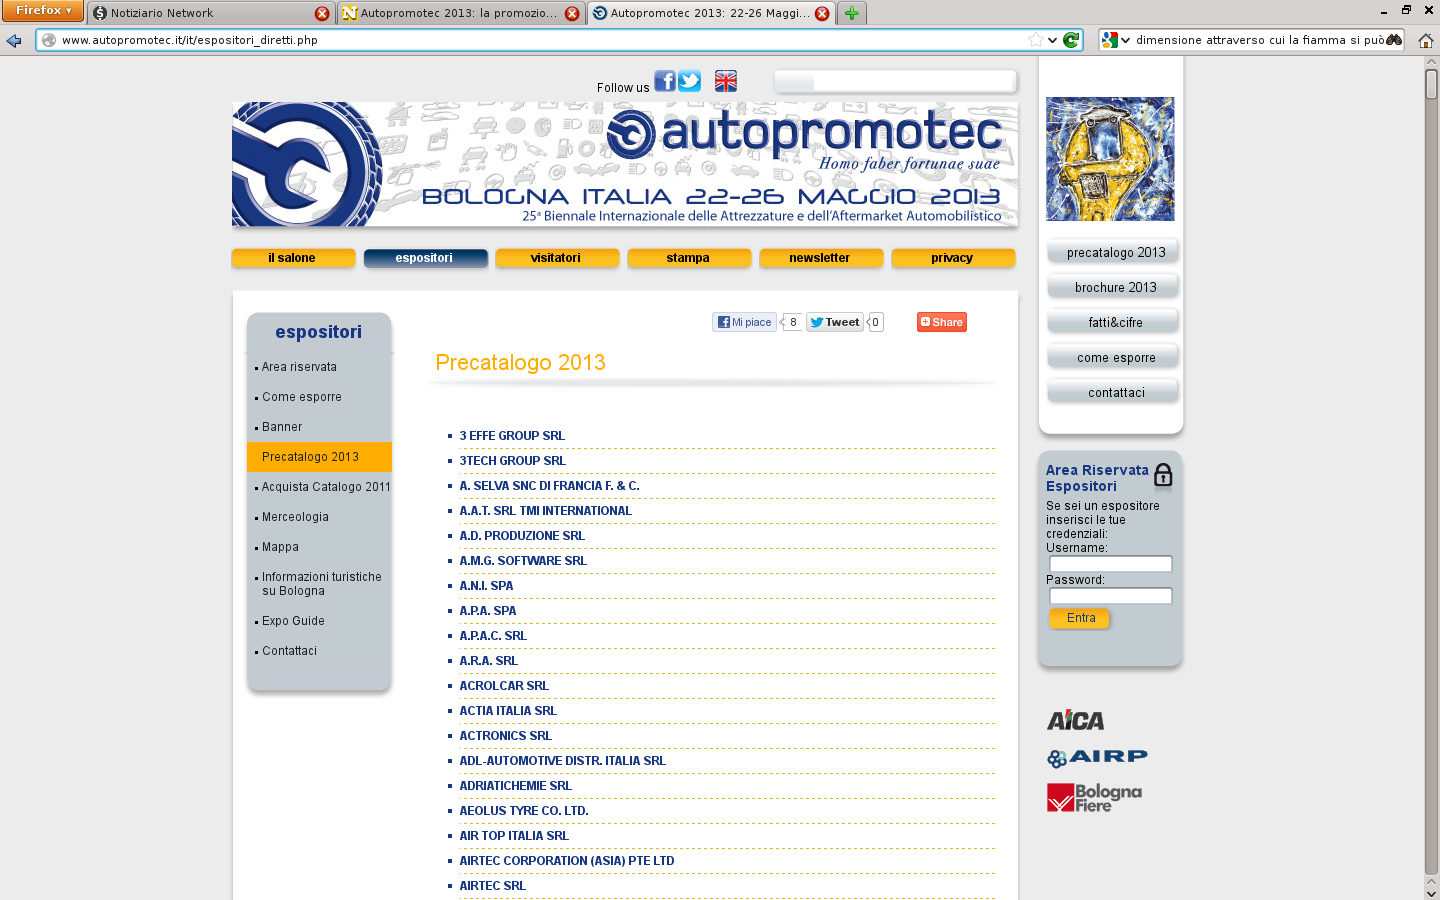Image resolution: width=1440 pixels, height=900 pixels.
Task: Open exhibitor 3 EFFE GROUP SRL
Action: pos(512,436)
